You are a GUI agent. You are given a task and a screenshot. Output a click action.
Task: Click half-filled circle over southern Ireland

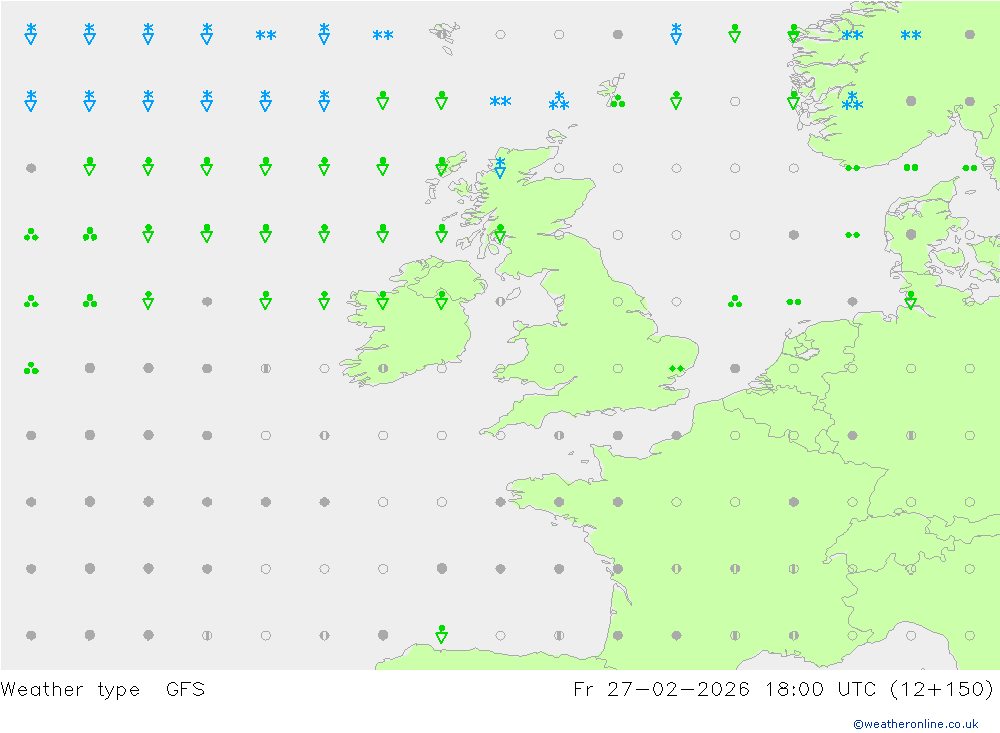coord(383,368)
